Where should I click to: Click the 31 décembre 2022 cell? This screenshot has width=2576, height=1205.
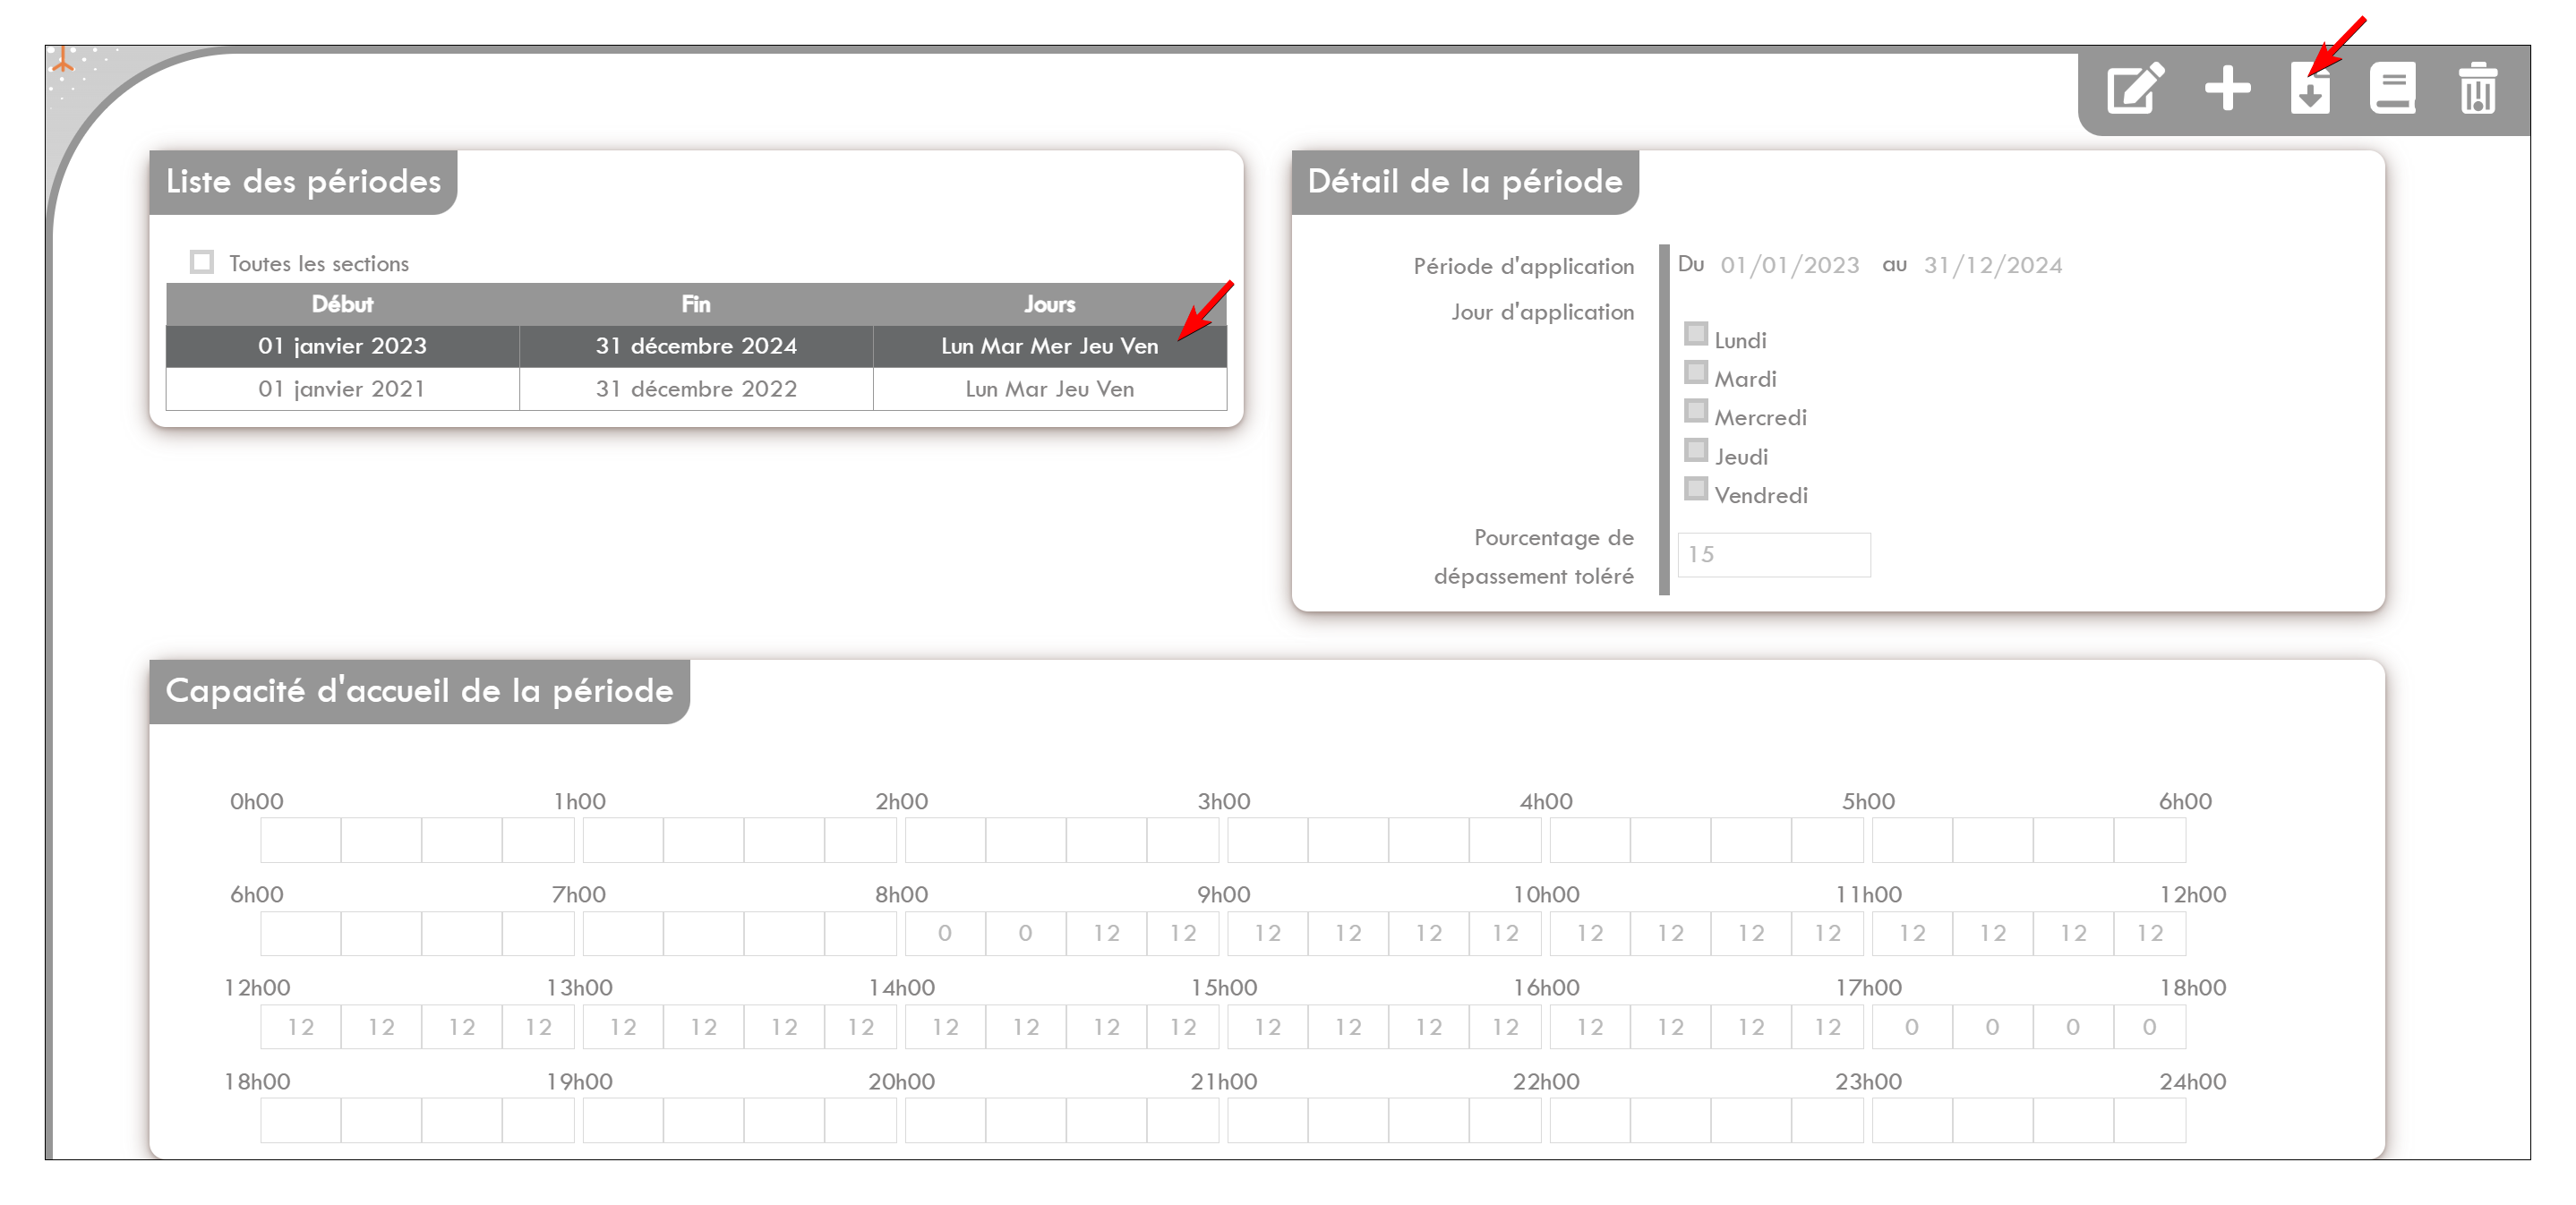(696, 389)
